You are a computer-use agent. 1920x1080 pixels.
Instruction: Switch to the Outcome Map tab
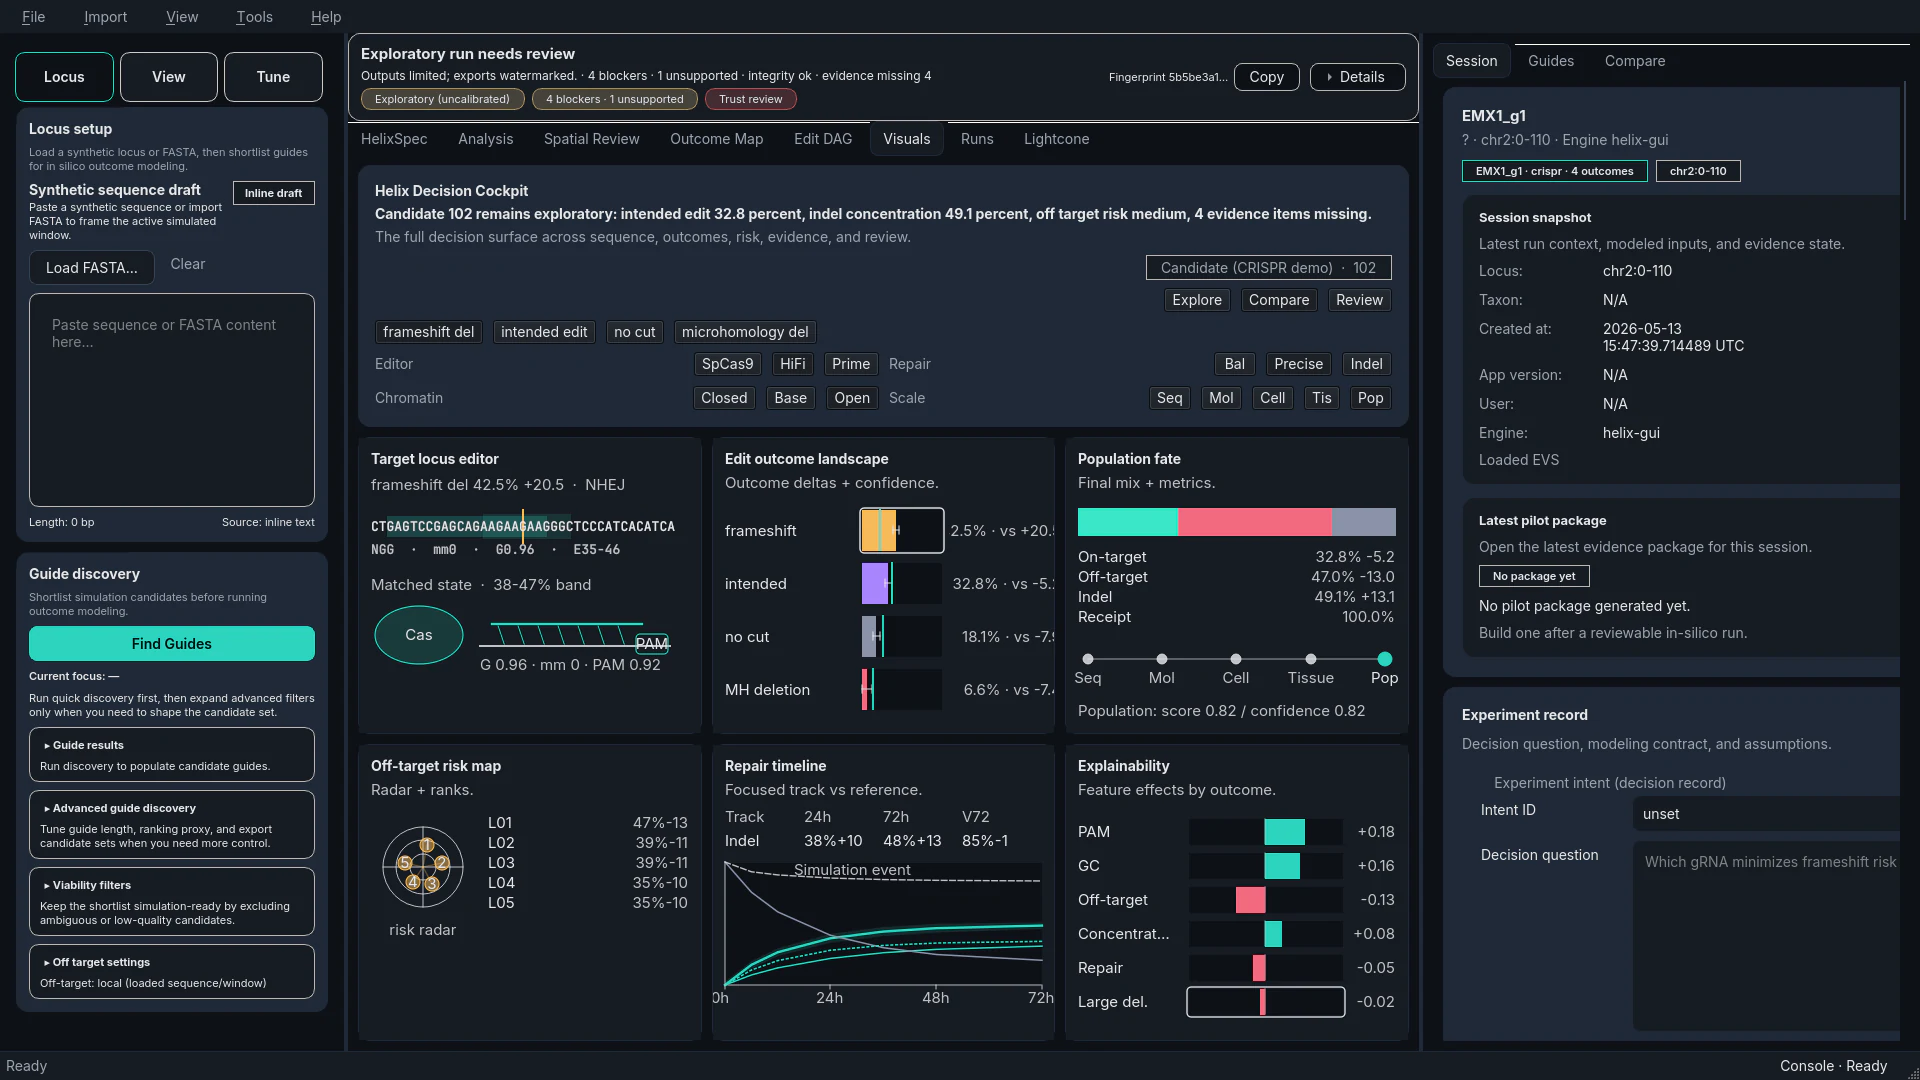[x=716, y=139]
